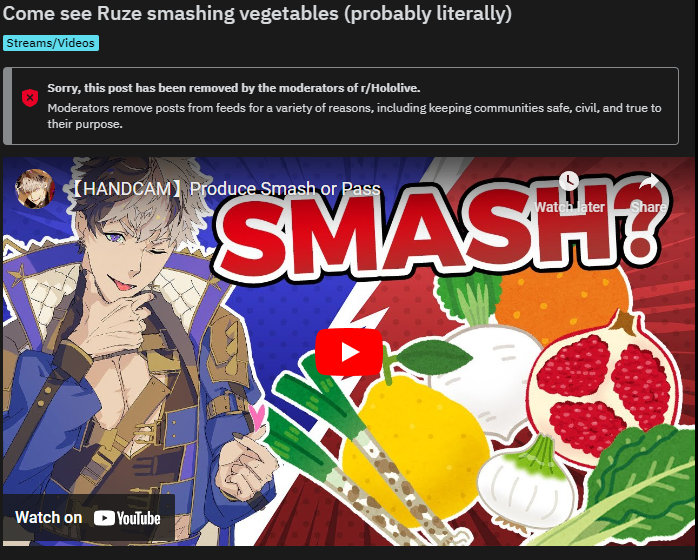Click the red shield removal icon
698x560 pixels.
click(x=30, y=97)
